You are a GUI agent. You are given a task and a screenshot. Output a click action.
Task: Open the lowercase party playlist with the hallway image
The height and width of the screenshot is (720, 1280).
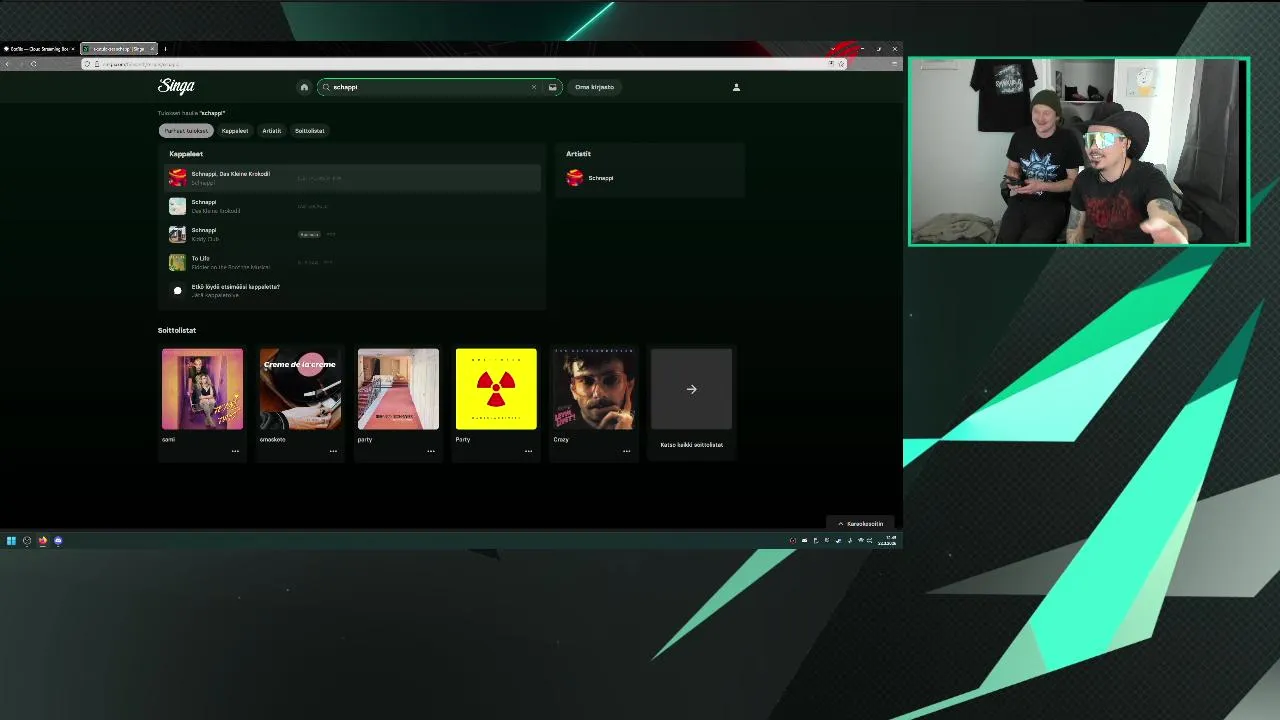pos(398,389)
